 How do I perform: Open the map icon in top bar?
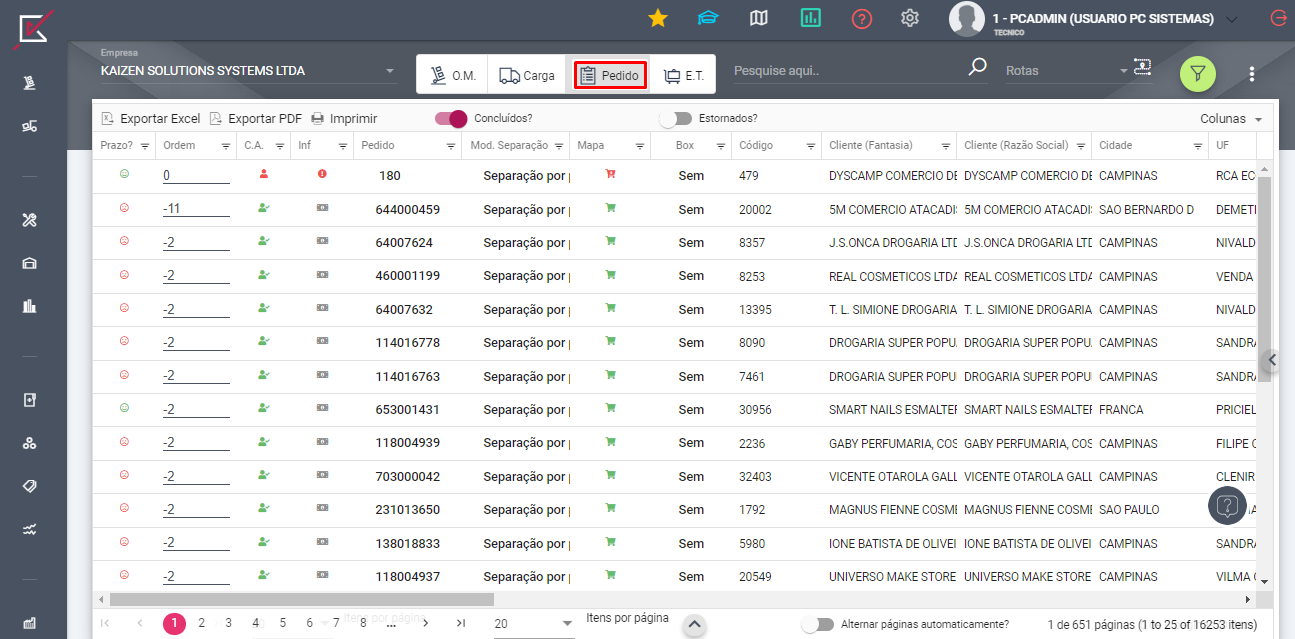(x=759, y=18)
